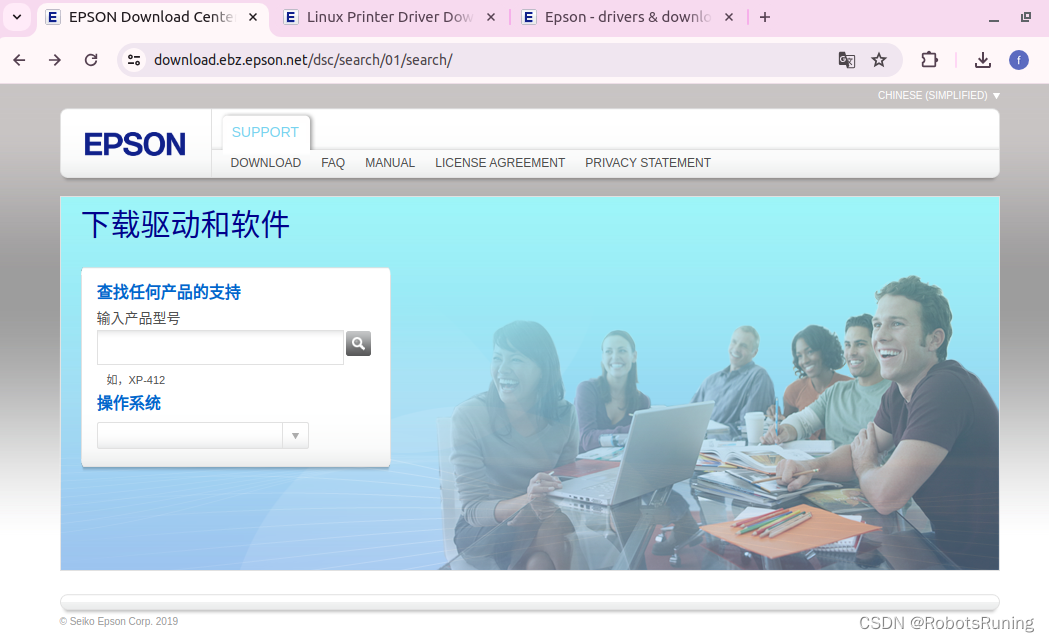Open PRIVACY STATEMENT link

648,163
